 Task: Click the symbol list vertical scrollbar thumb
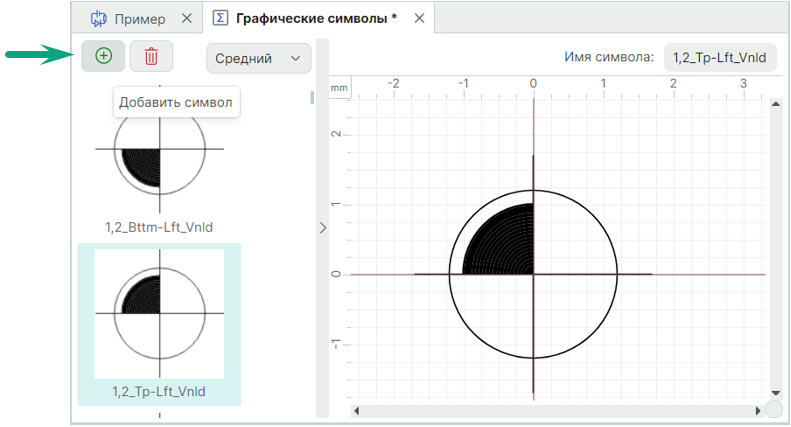(312, 97)
